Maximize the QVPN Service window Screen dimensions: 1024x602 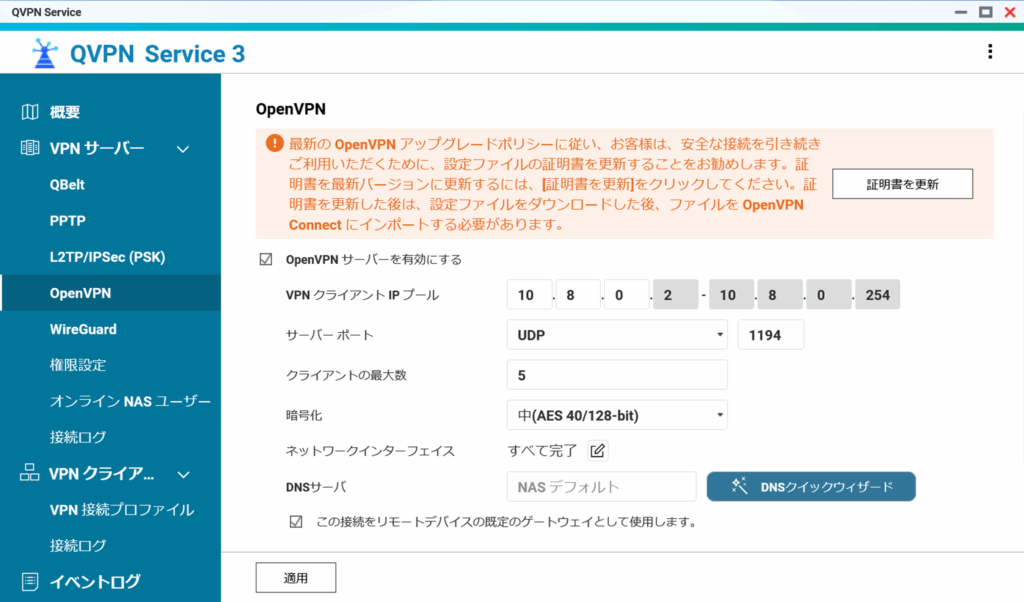click(x=985, y=12)
